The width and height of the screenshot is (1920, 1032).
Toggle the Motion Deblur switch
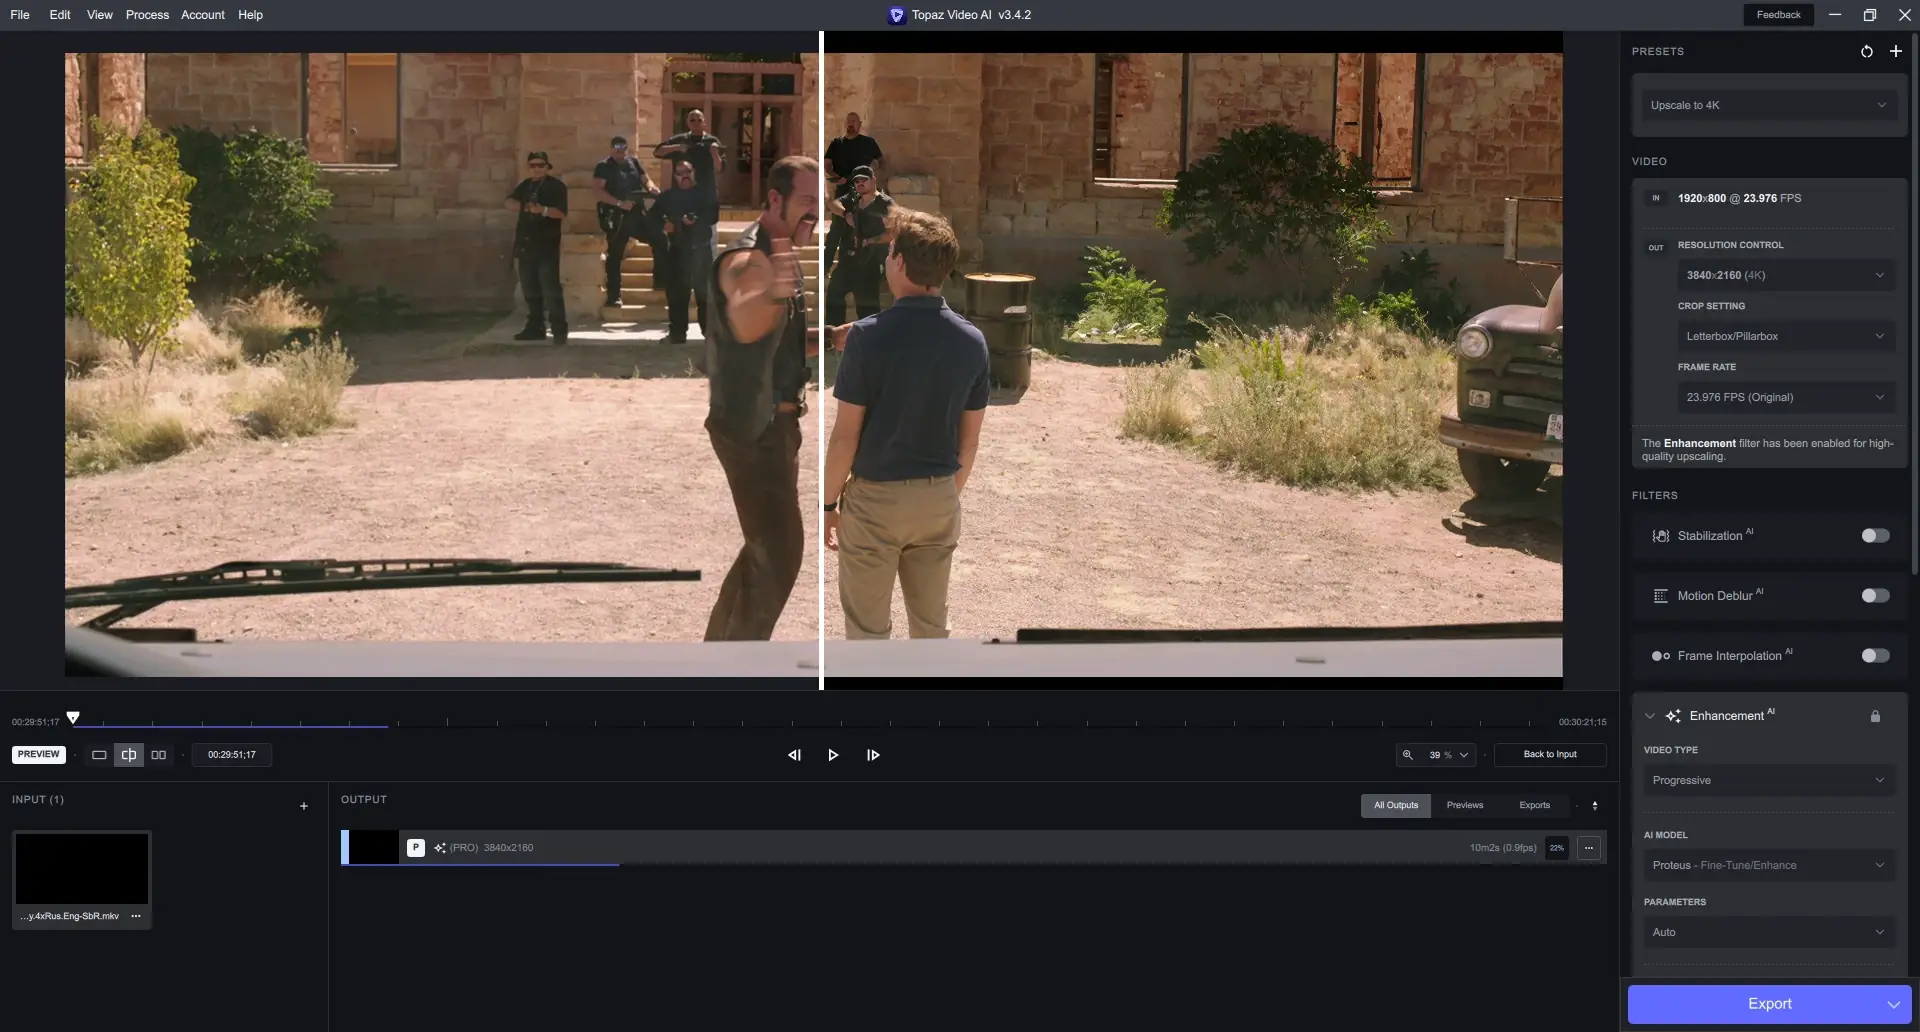1875,596
